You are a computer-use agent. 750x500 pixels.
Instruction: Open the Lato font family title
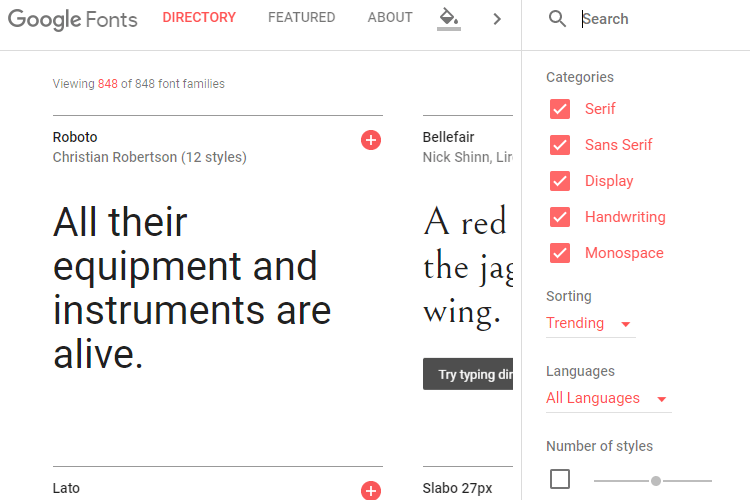tap(66, 488)
